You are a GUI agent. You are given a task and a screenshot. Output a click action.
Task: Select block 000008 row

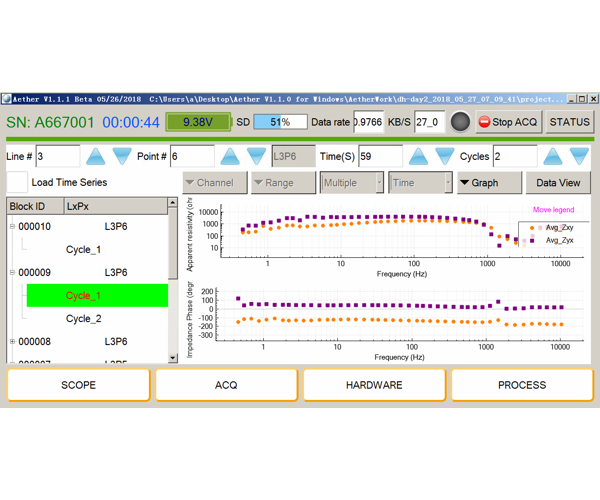pos(87,341)
